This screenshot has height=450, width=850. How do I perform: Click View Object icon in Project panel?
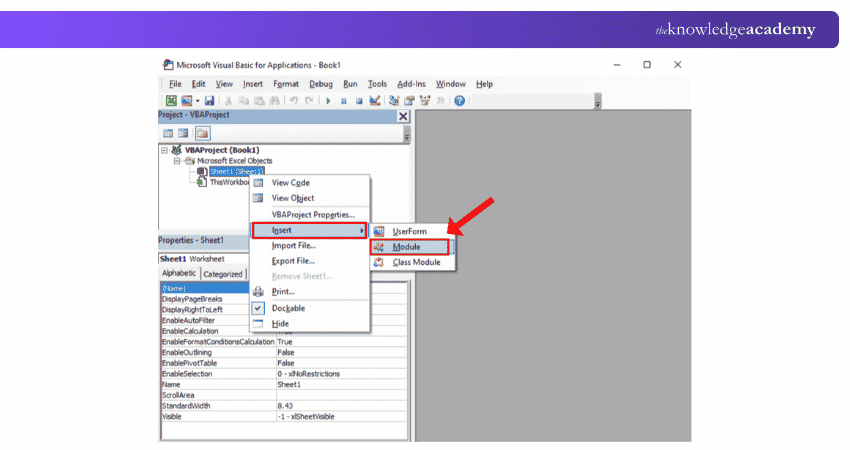click(x=183, y=133)
